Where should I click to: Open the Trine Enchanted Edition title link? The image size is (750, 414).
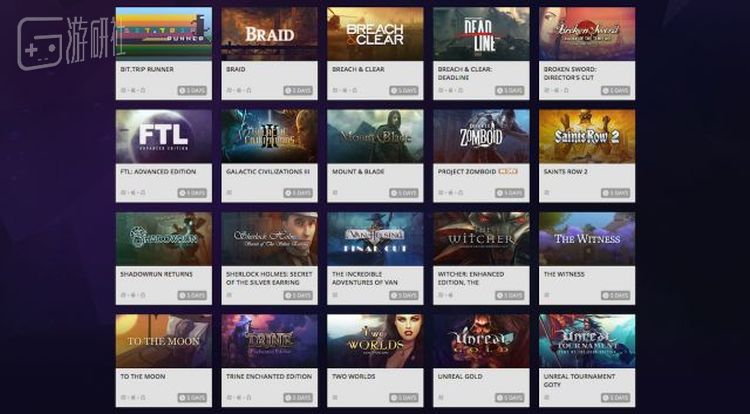point(269,377)
